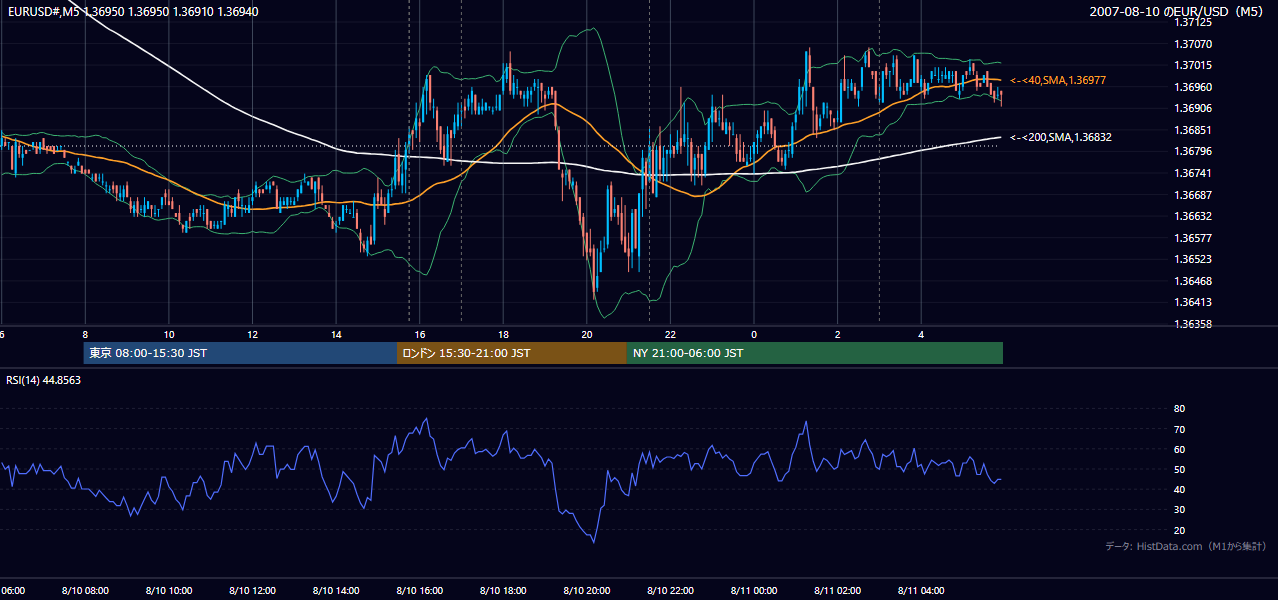Click price axis label 1.36687
Viewport: 1278px width, 600px height.
point(1193,195)
